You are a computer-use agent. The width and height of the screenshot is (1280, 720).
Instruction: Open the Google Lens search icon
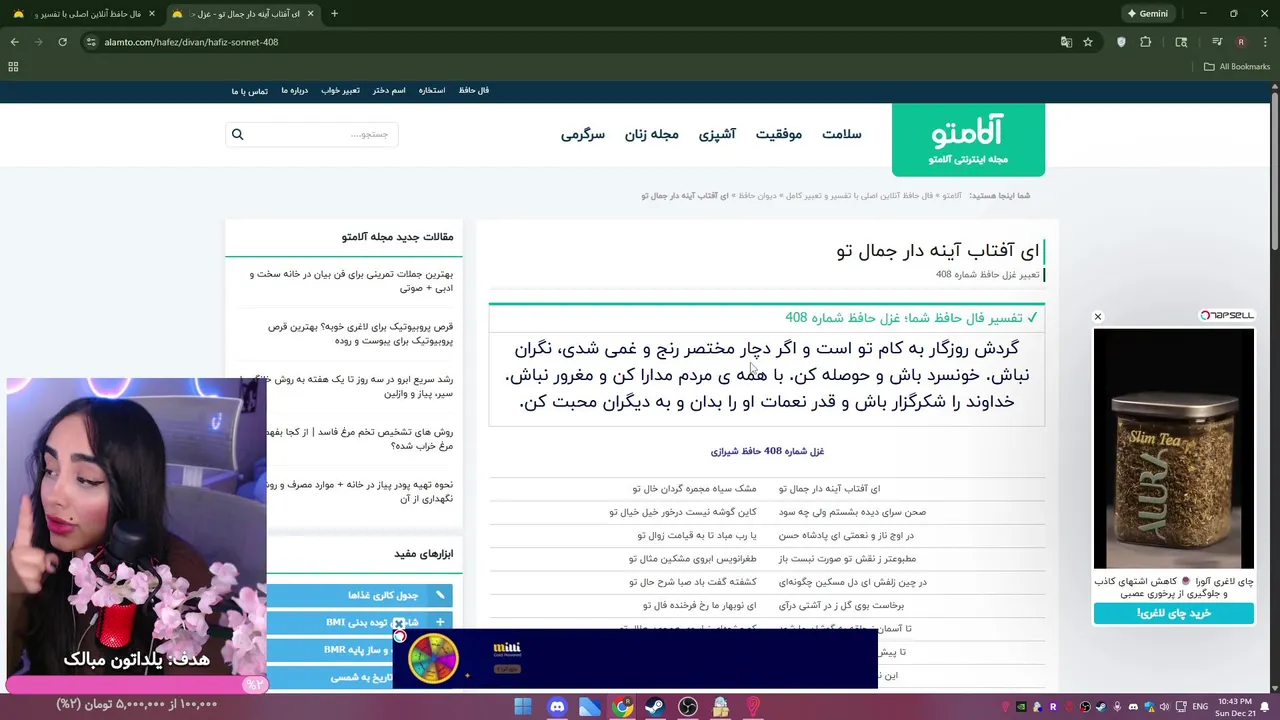[1181, 42]
